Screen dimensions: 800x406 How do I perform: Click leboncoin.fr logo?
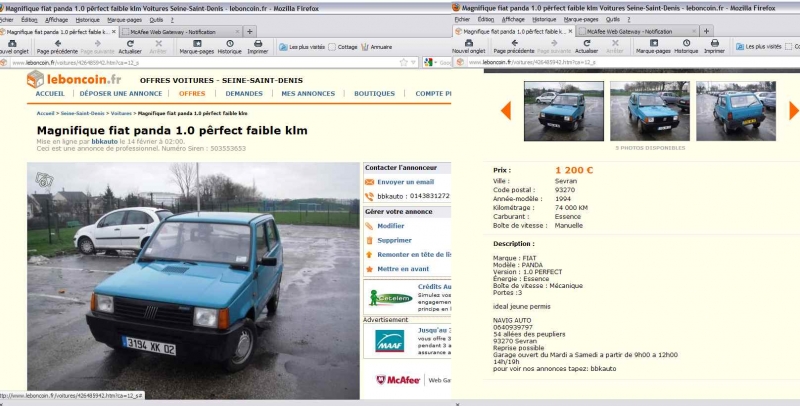(74, 79)
